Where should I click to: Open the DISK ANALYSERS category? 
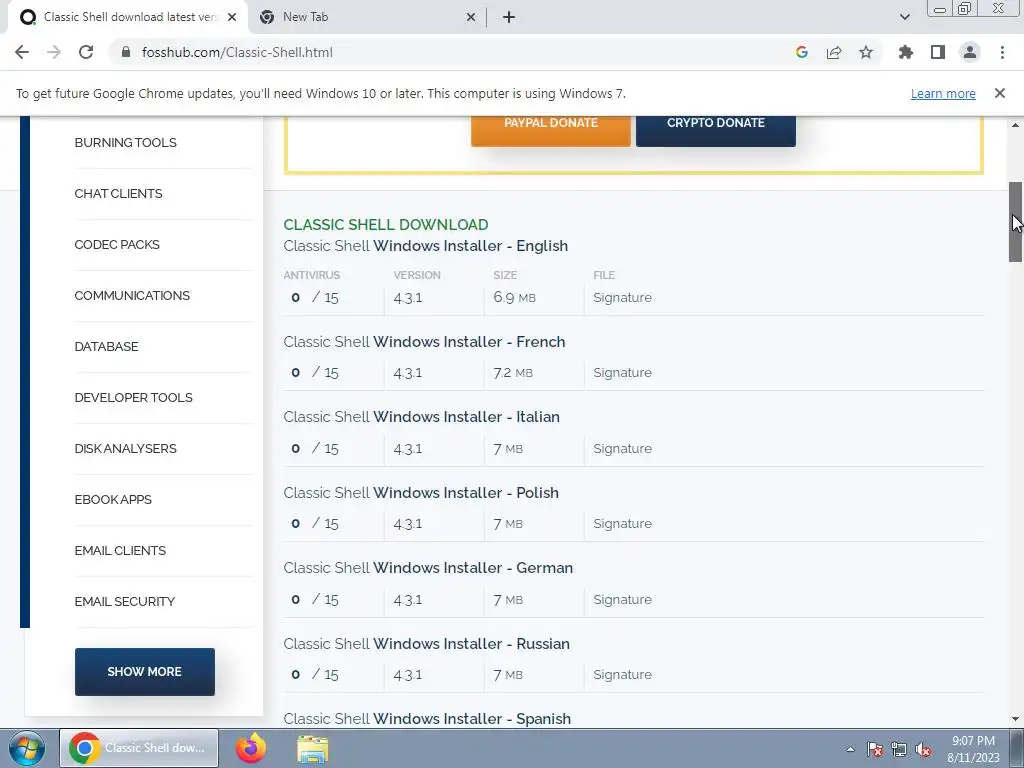pos(125,448)
